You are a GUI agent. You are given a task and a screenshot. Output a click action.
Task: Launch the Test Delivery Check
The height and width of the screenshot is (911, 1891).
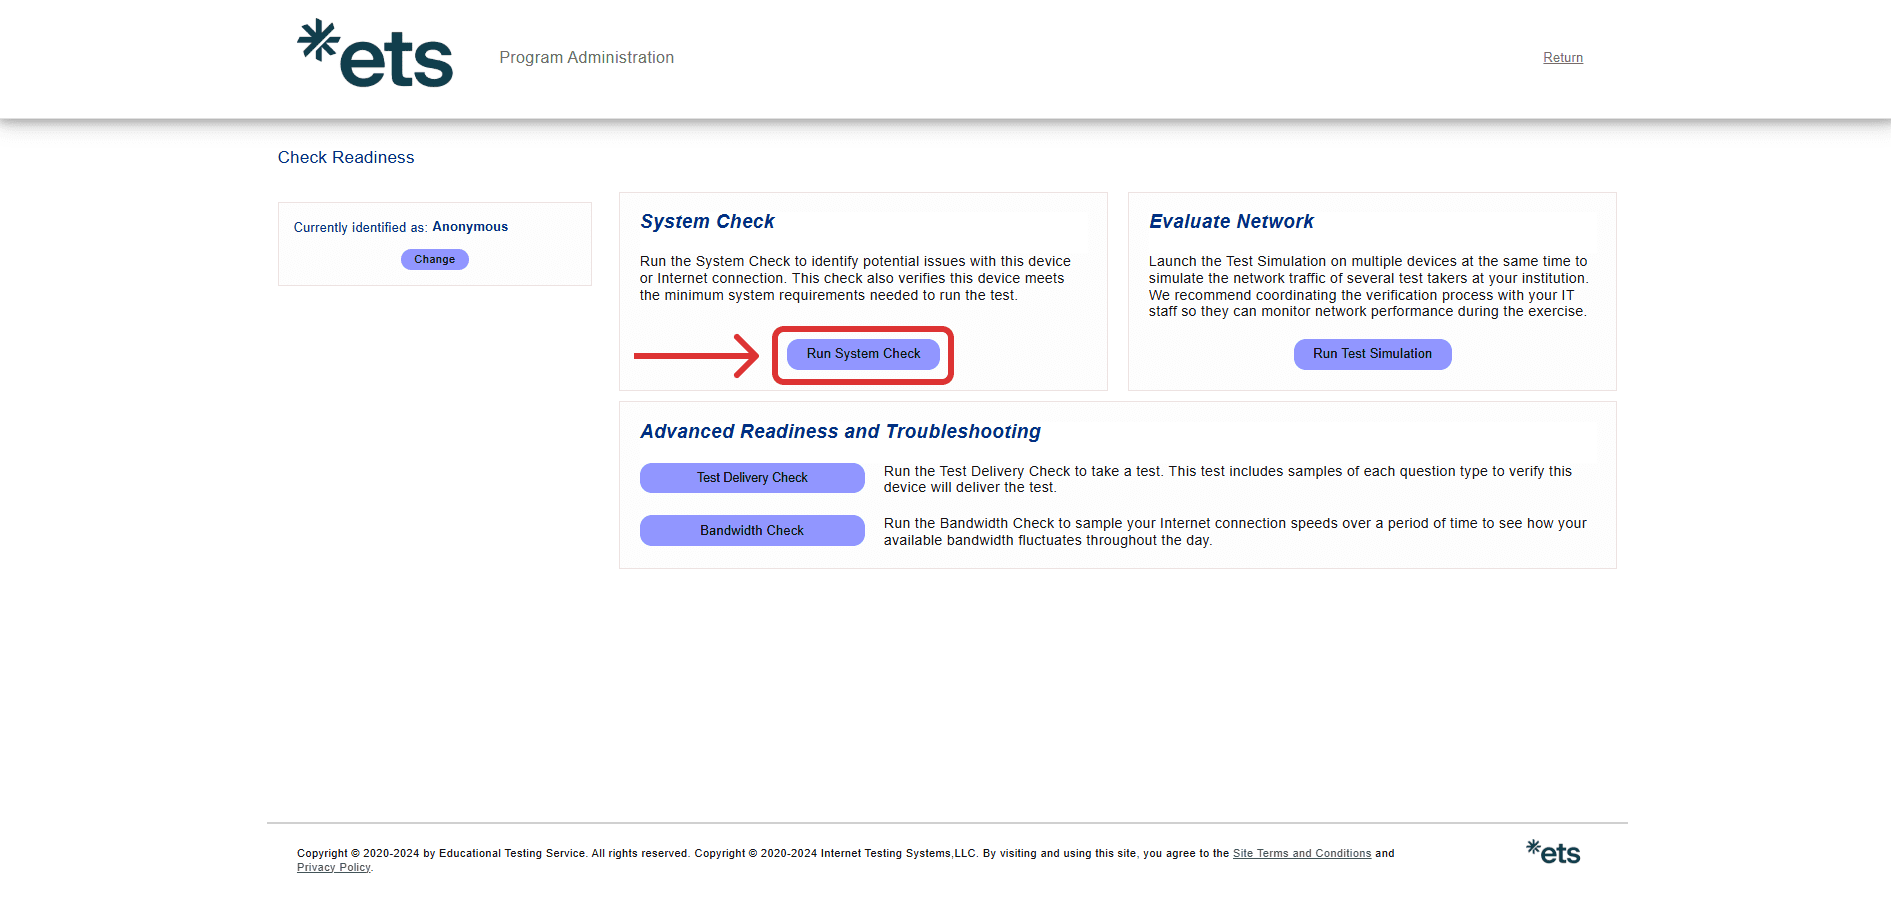pos(752,478)
